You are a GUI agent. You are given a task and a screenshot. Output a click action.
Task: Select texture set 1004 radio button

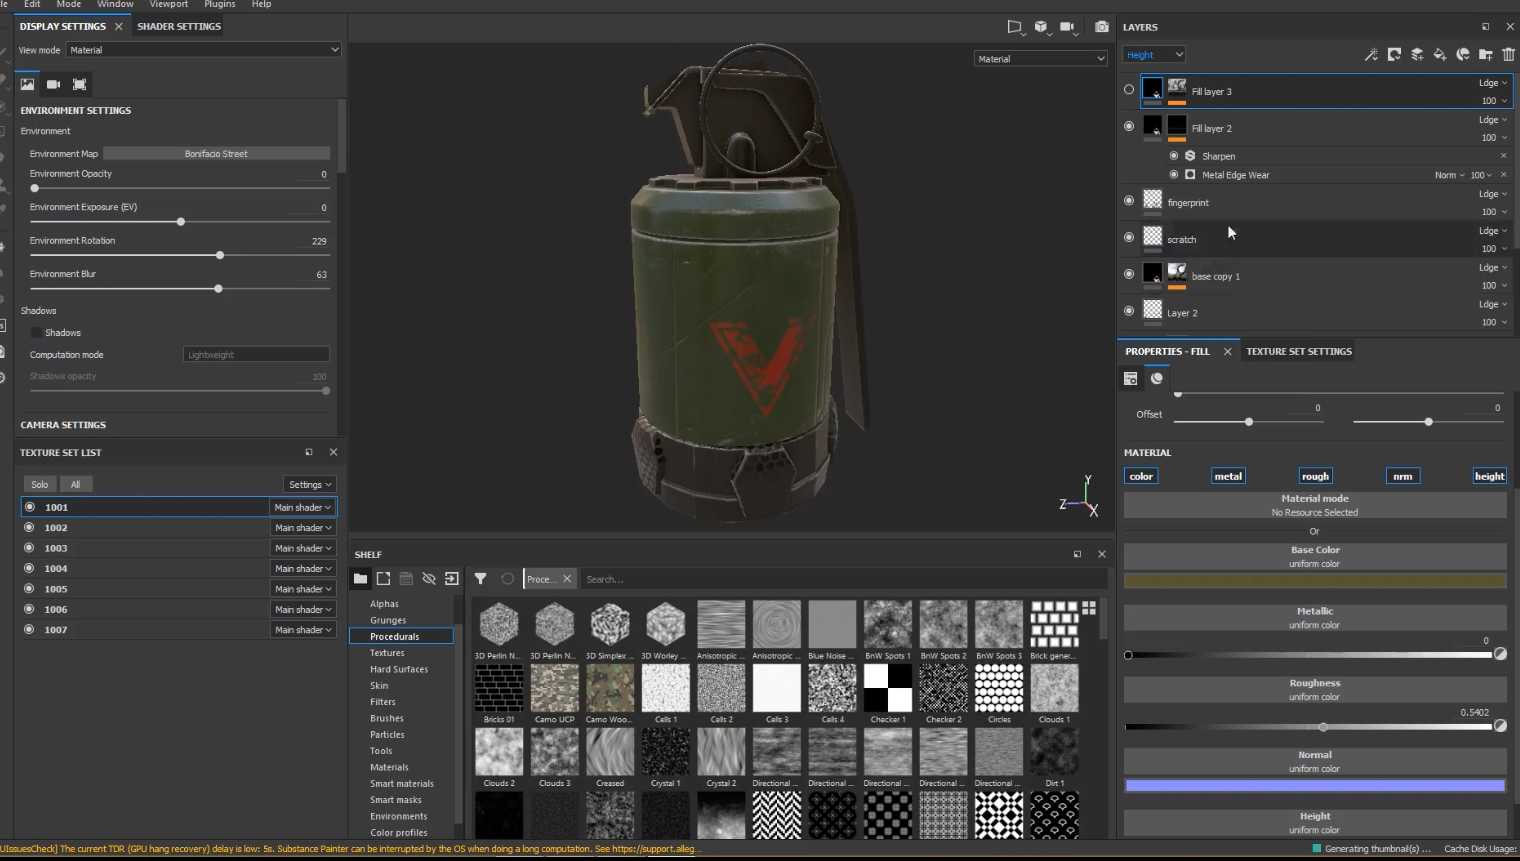coord(29,568)
